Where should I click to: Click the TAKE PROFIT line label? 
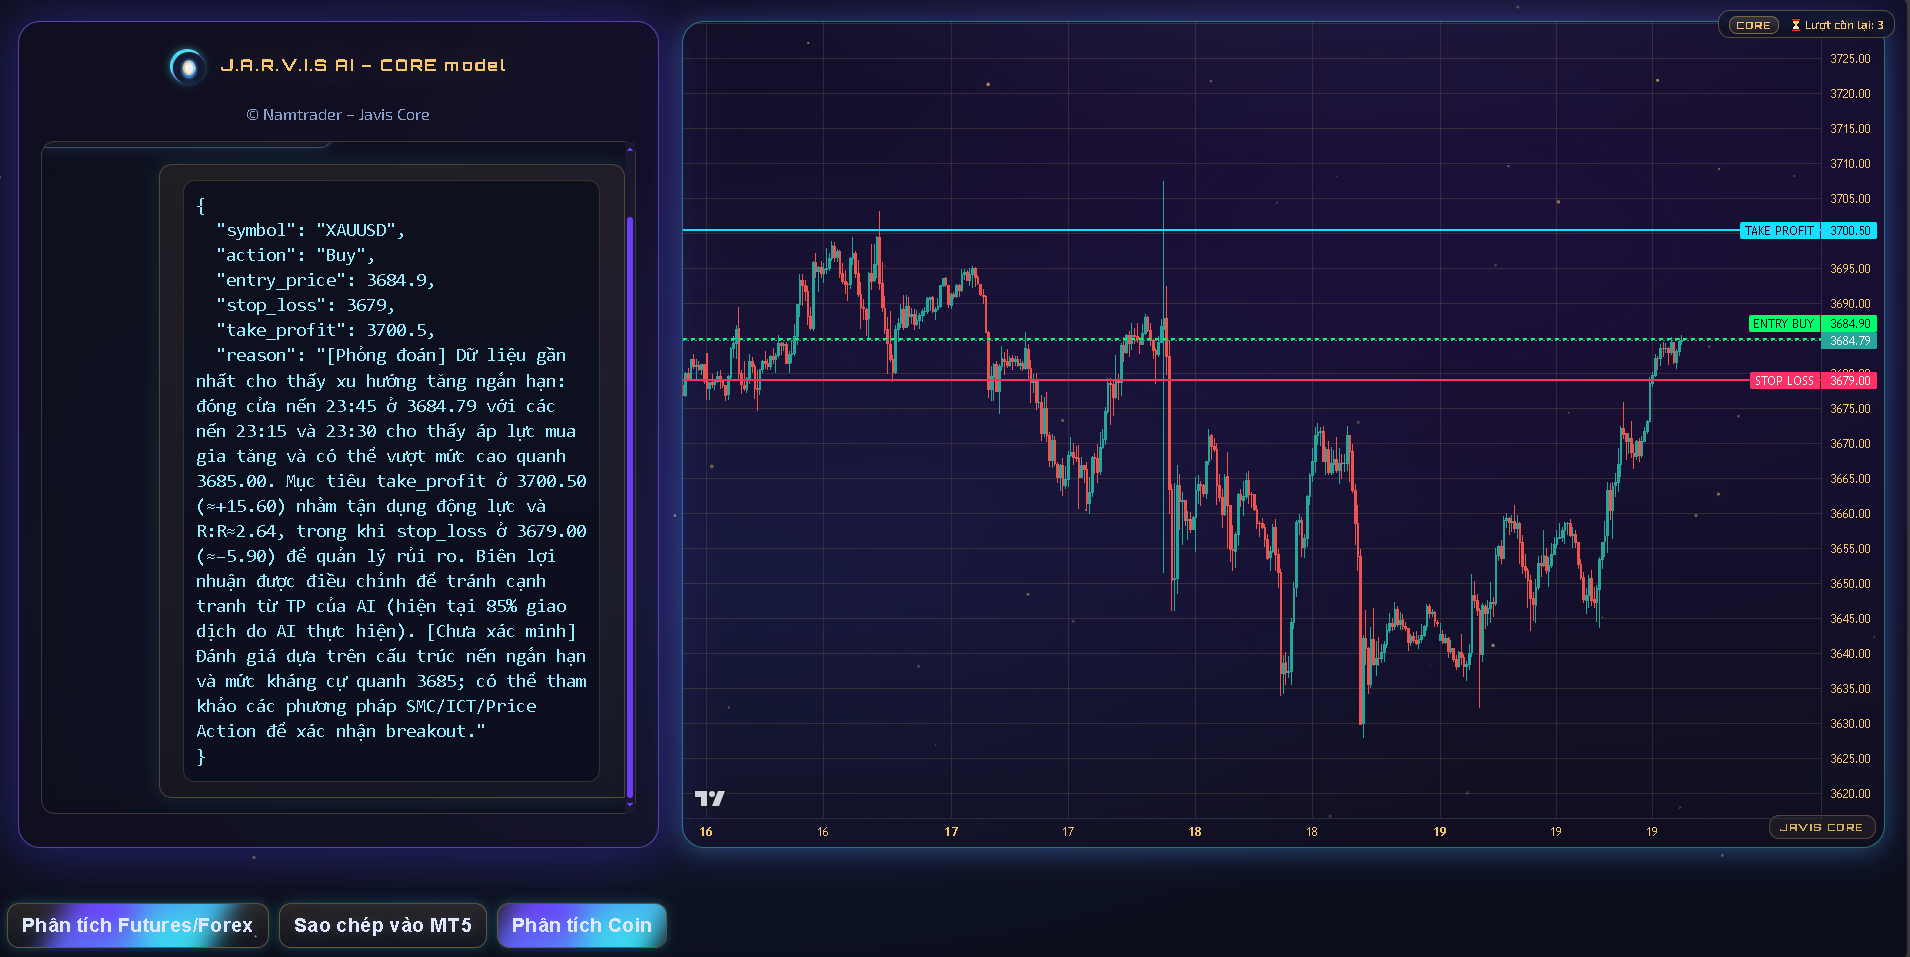1779,231
